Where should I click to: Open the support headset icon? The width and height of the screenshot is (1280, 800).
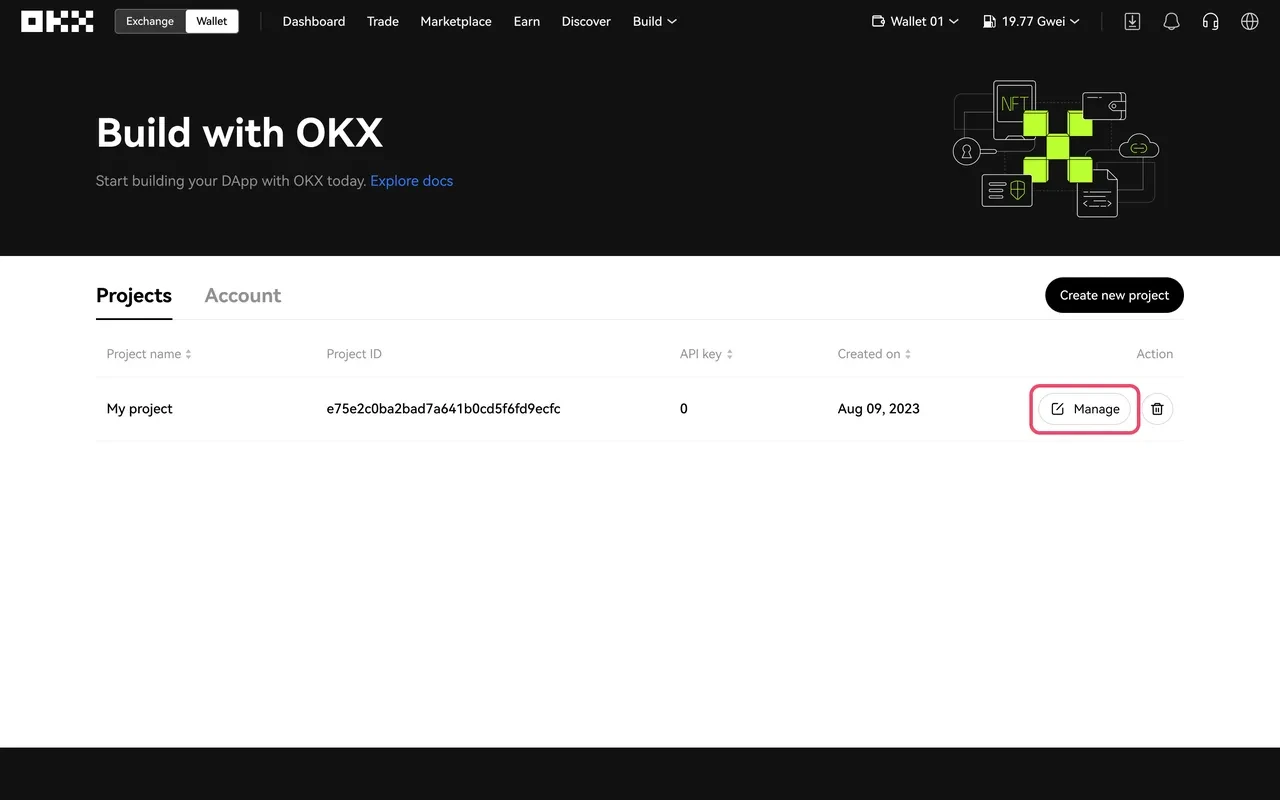coord(1210,21)
